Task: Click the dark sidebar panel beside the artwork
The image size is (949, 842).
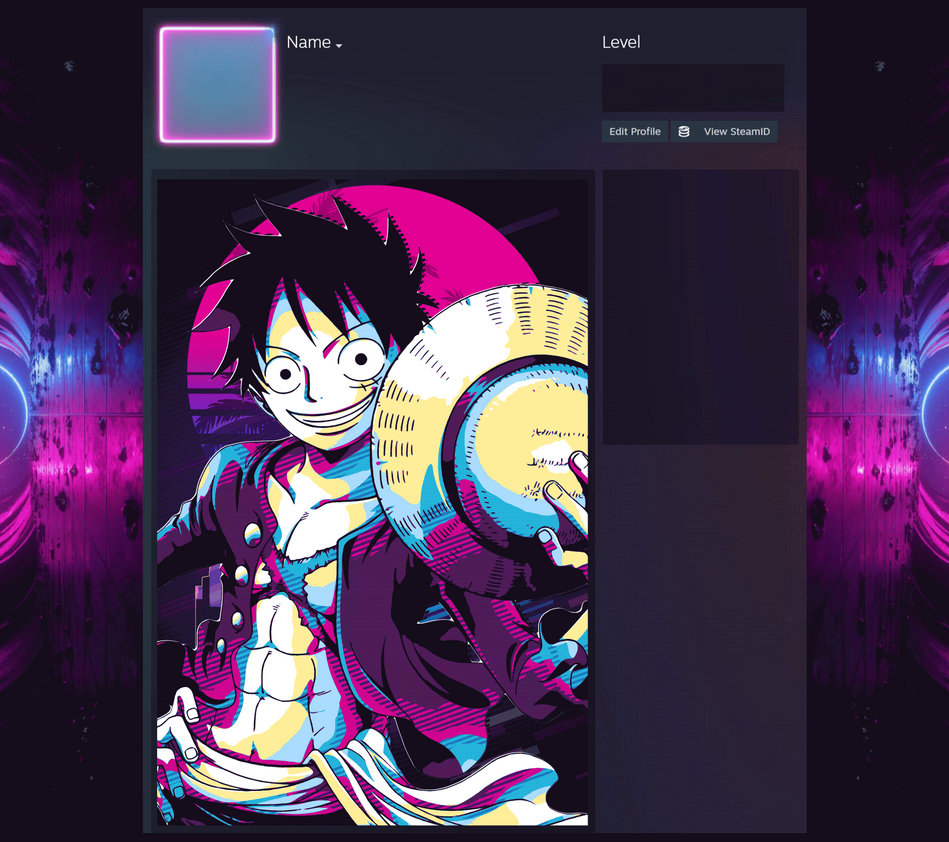Action: pos(700,307)
